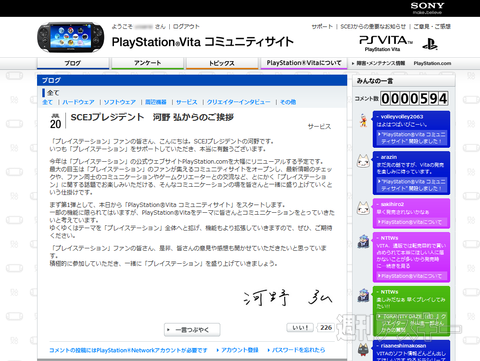Click the PS VITA logo
Screen dimensions: 480x361
[x=386, y=43]
